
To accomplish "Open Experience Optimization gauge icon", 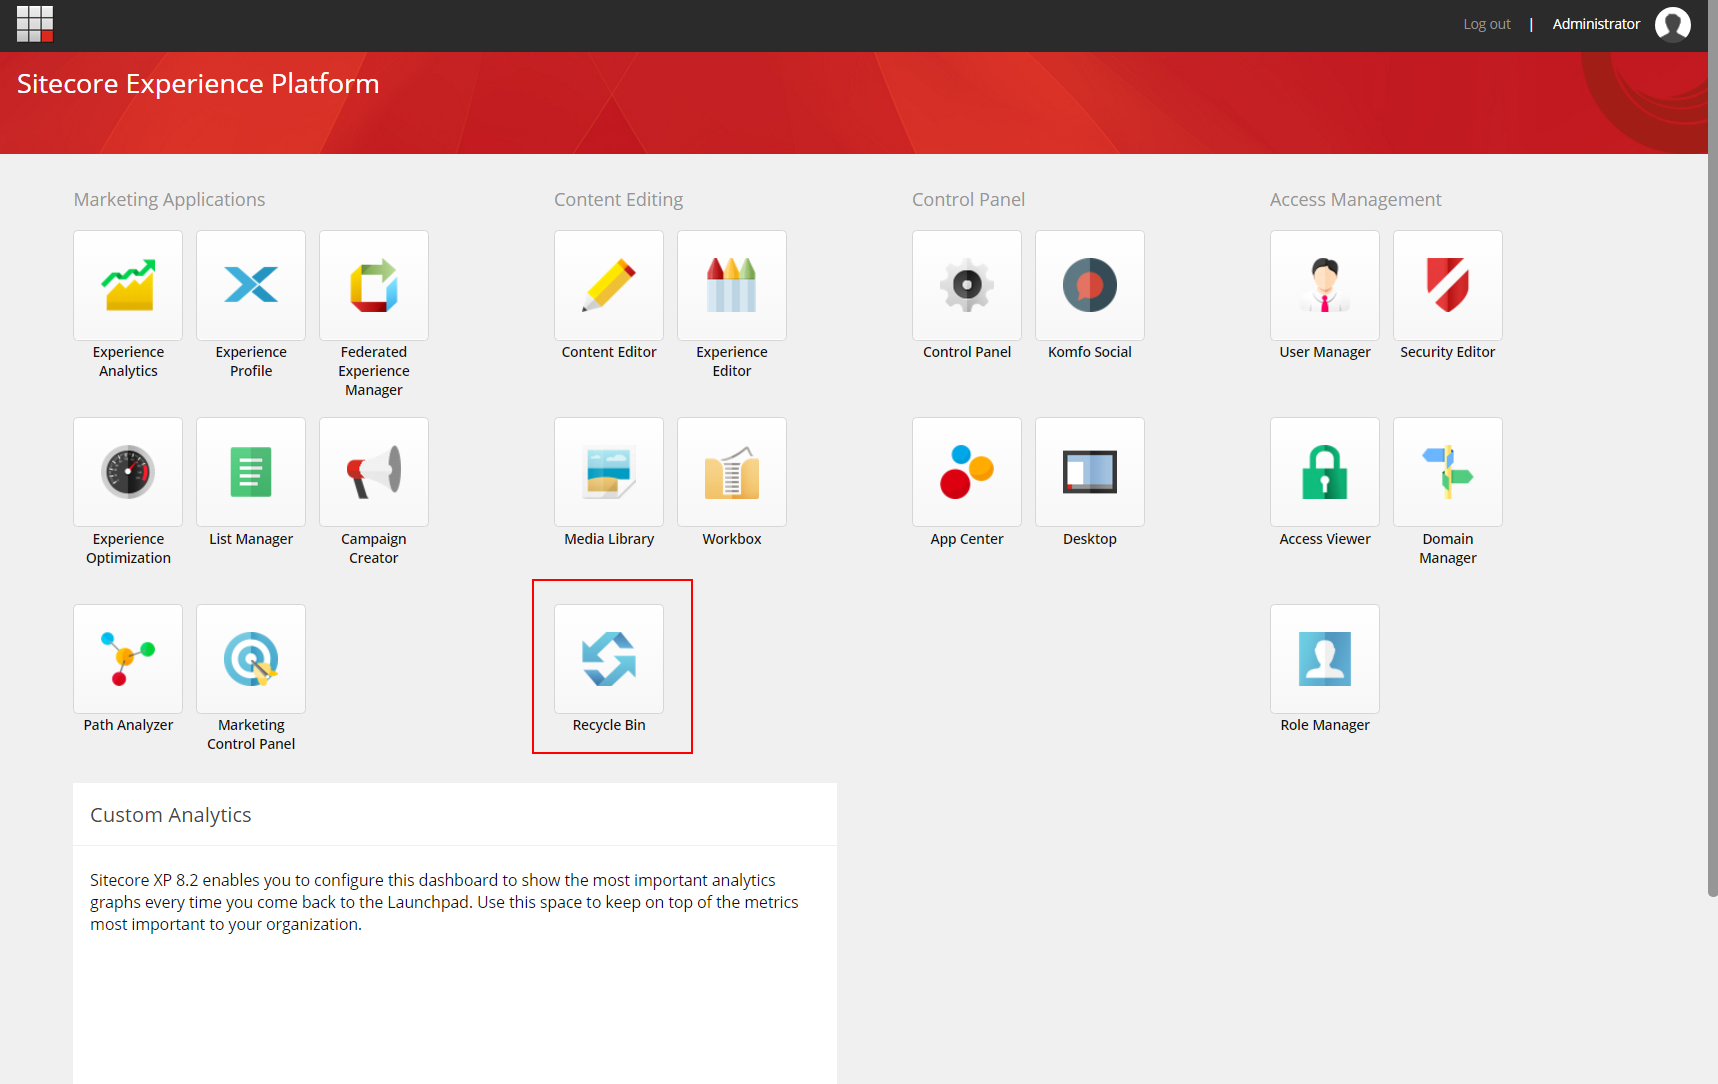I will (x=128, y=472).
